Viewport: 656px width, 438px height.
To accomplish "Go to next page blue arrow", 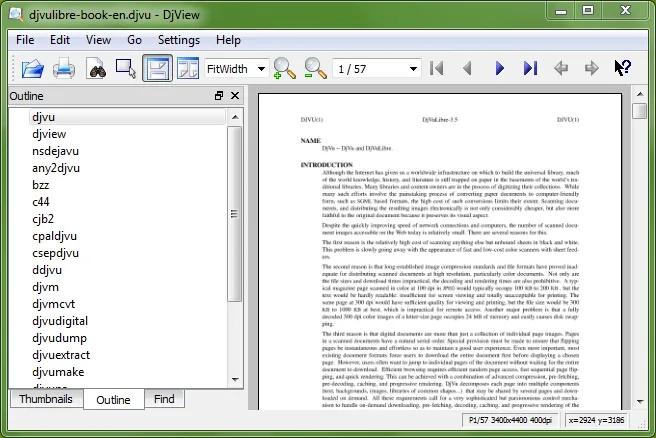I will tap(499, 68).
